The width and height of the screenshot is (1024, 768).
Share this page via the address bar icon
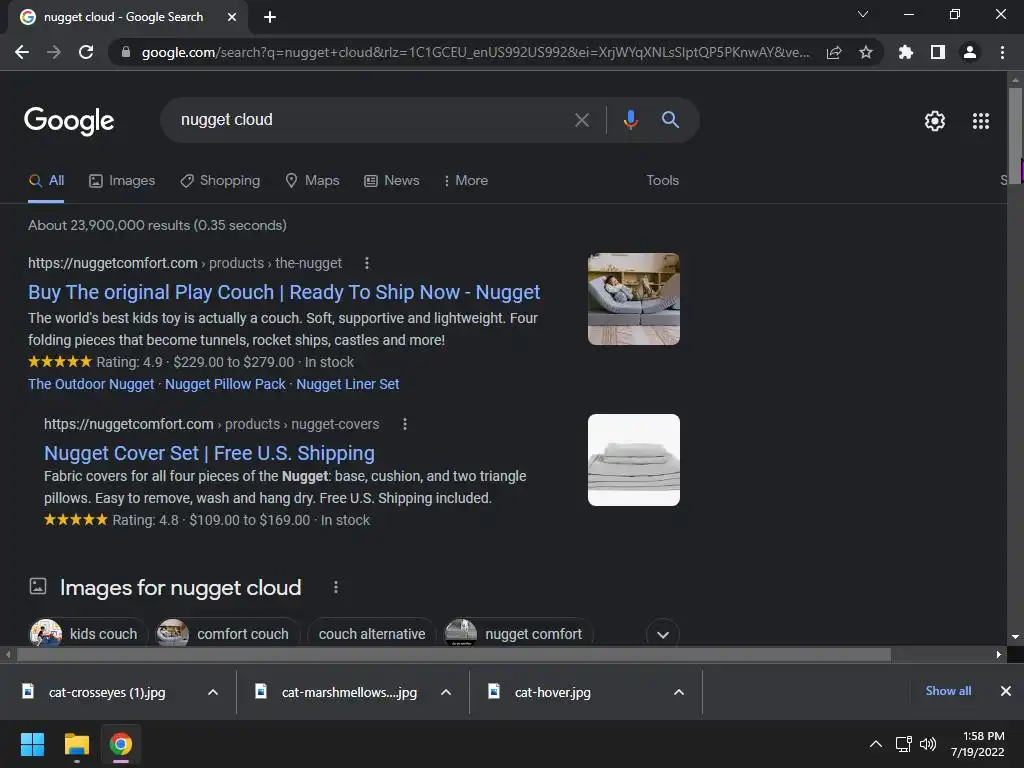coord(834,52)
